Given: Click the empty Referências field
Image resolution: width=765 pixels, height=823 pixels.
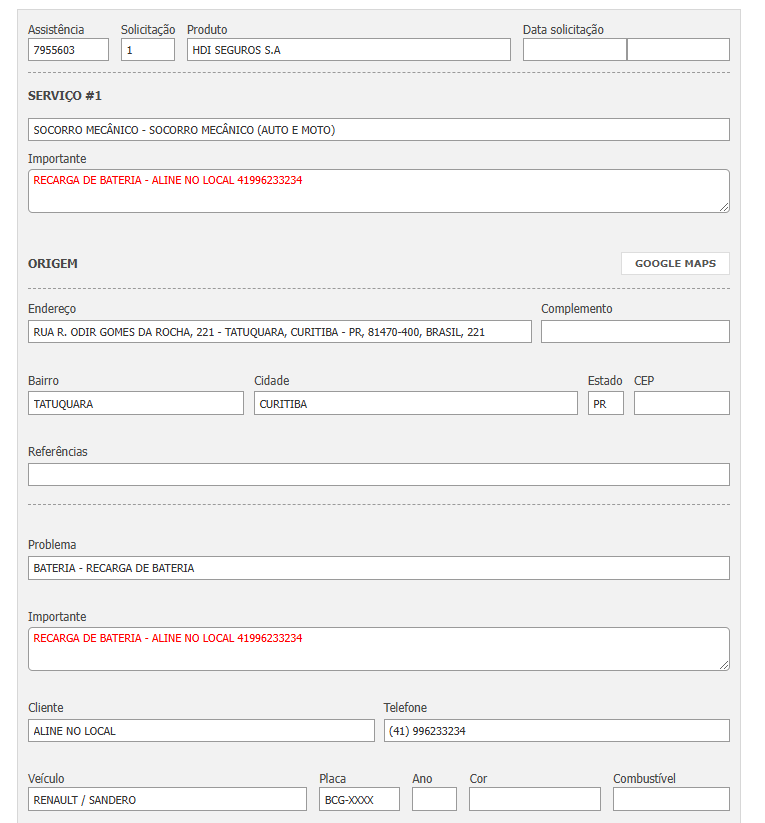Looking at the screenshot, I should point(378,475).
